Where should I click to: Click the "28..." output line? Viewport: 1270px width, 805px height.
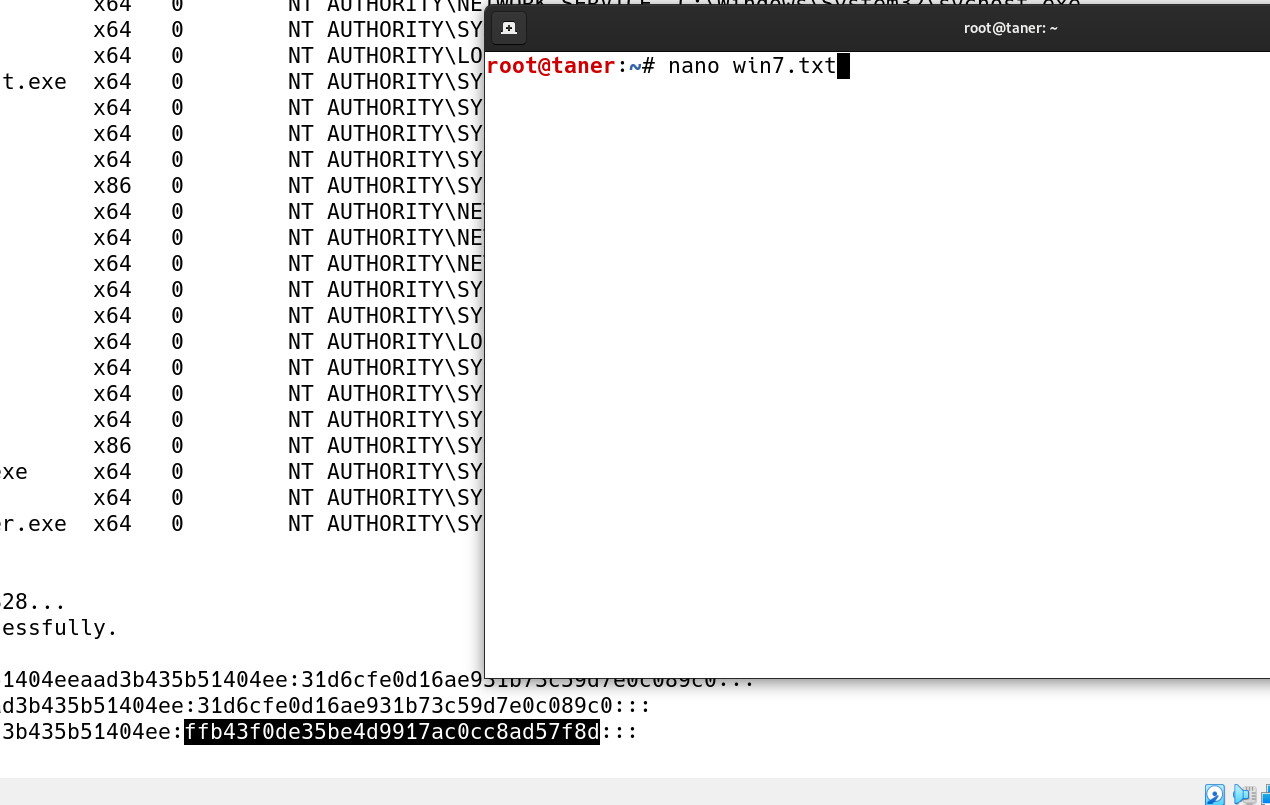(33, 602)
